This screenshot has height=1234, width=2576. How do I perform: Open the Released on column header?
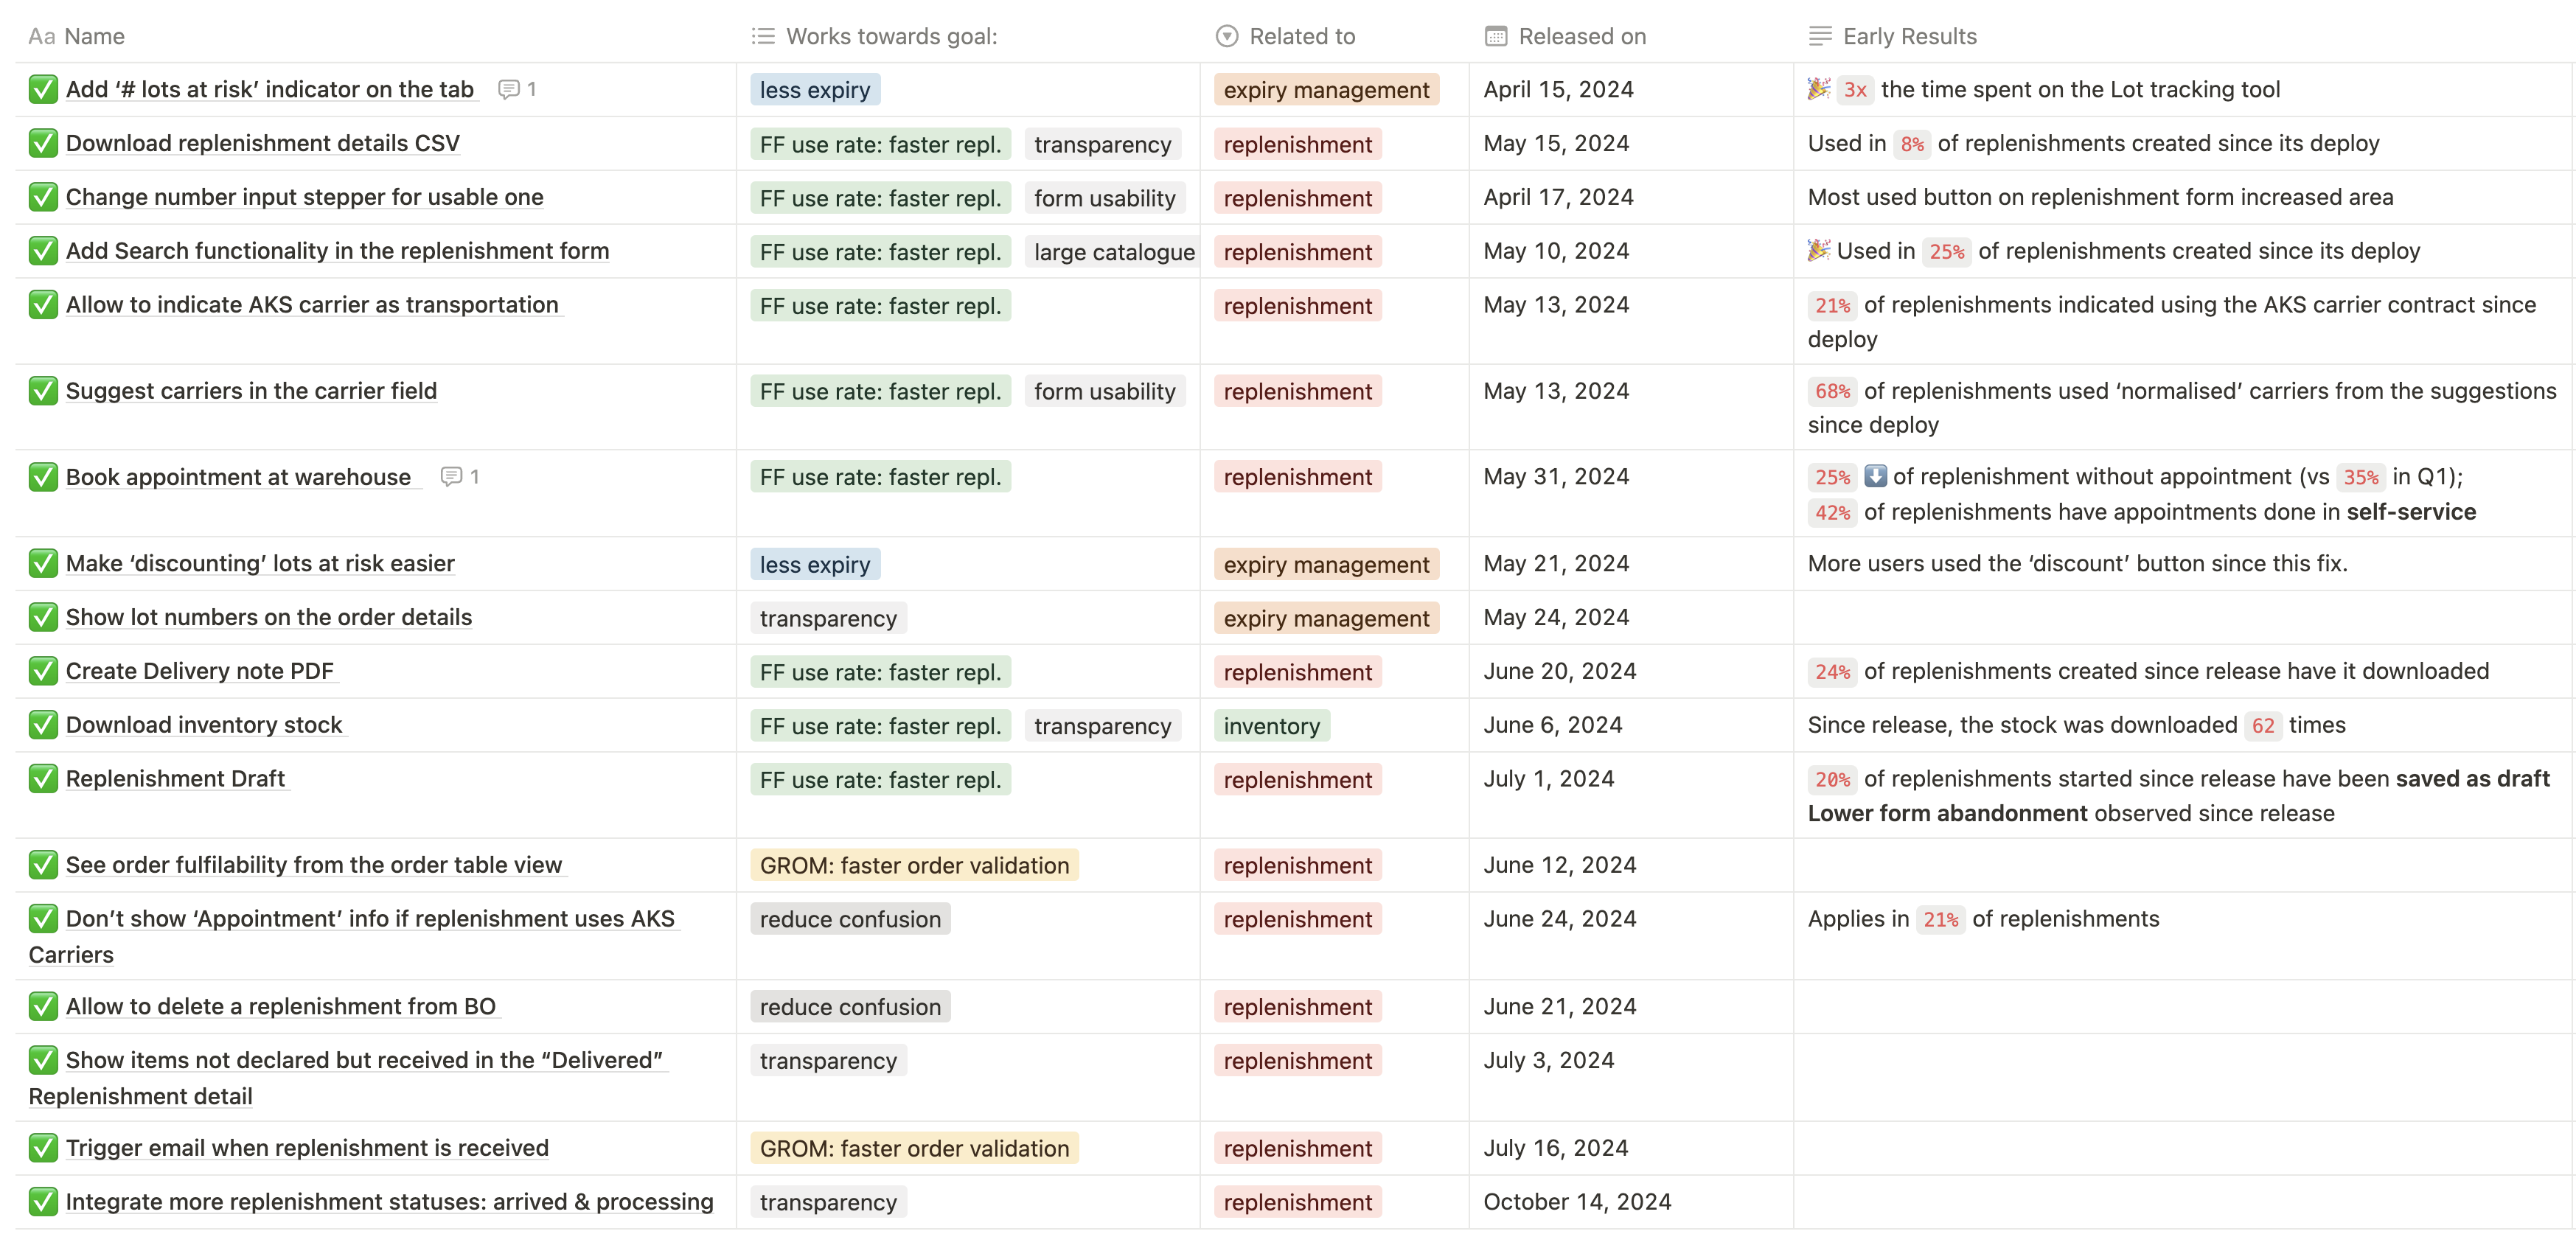click(x=1631, y=37)
